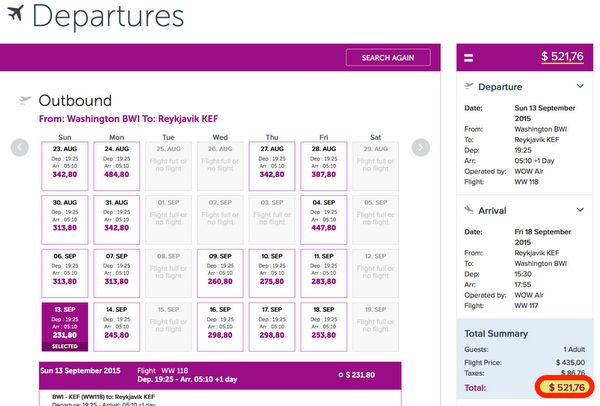The height and width of the screenshot is (406, 600).
Task: Click the selected 13. SEP date cell
Action: pyautogui.click(x=65, y=327)
